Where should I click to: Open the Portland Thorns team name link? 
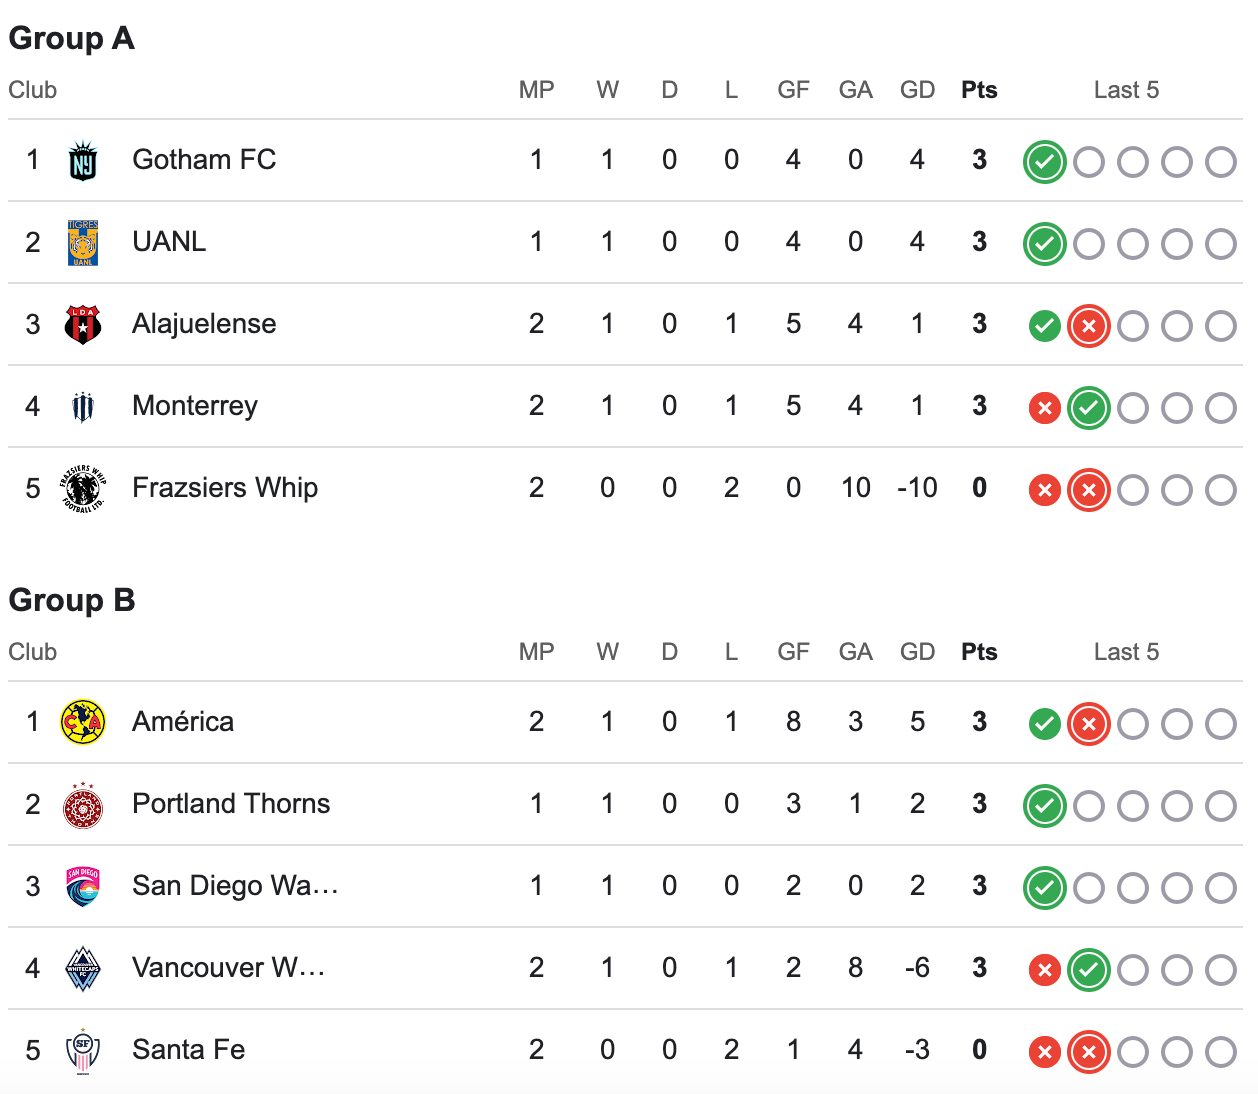(231, 804)
